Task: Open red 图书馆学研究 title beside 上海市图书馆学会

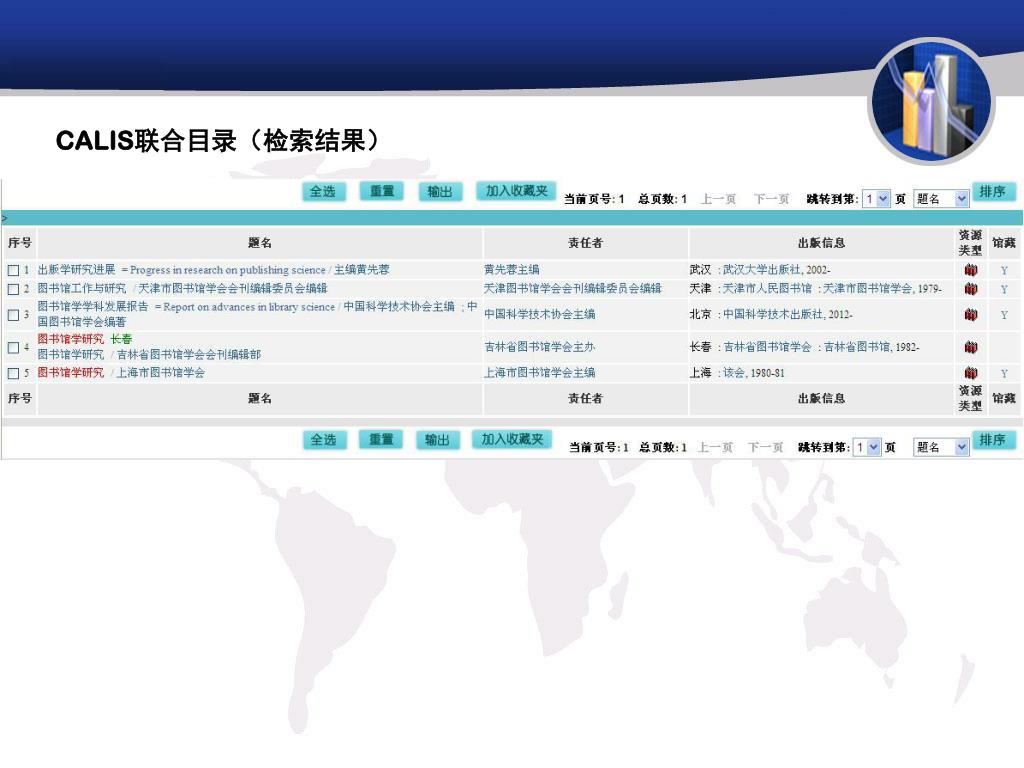Action: pyautogui.click(x=71, y=373)
